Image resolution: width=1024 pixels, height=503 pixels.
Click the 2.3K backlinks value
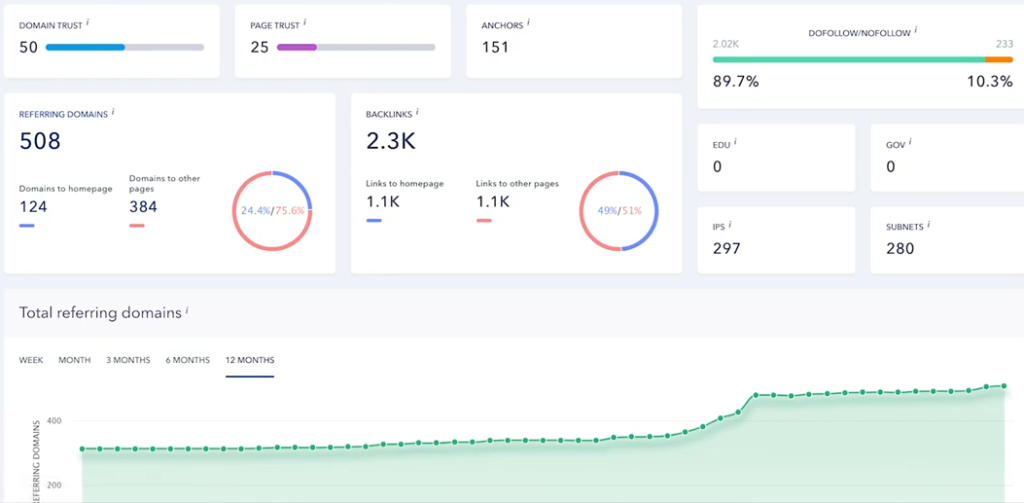391,141
